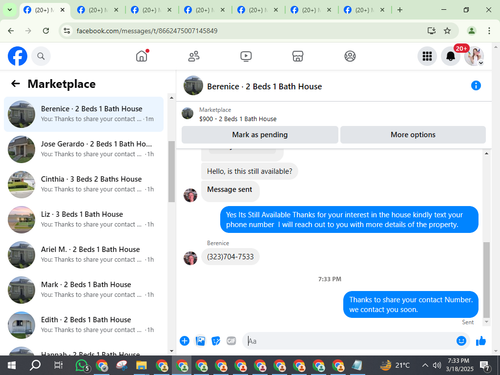The image size is (500, 375).
Task: Select the Liz 3 Beds 1 Bath House conversation
Action: 84,220
